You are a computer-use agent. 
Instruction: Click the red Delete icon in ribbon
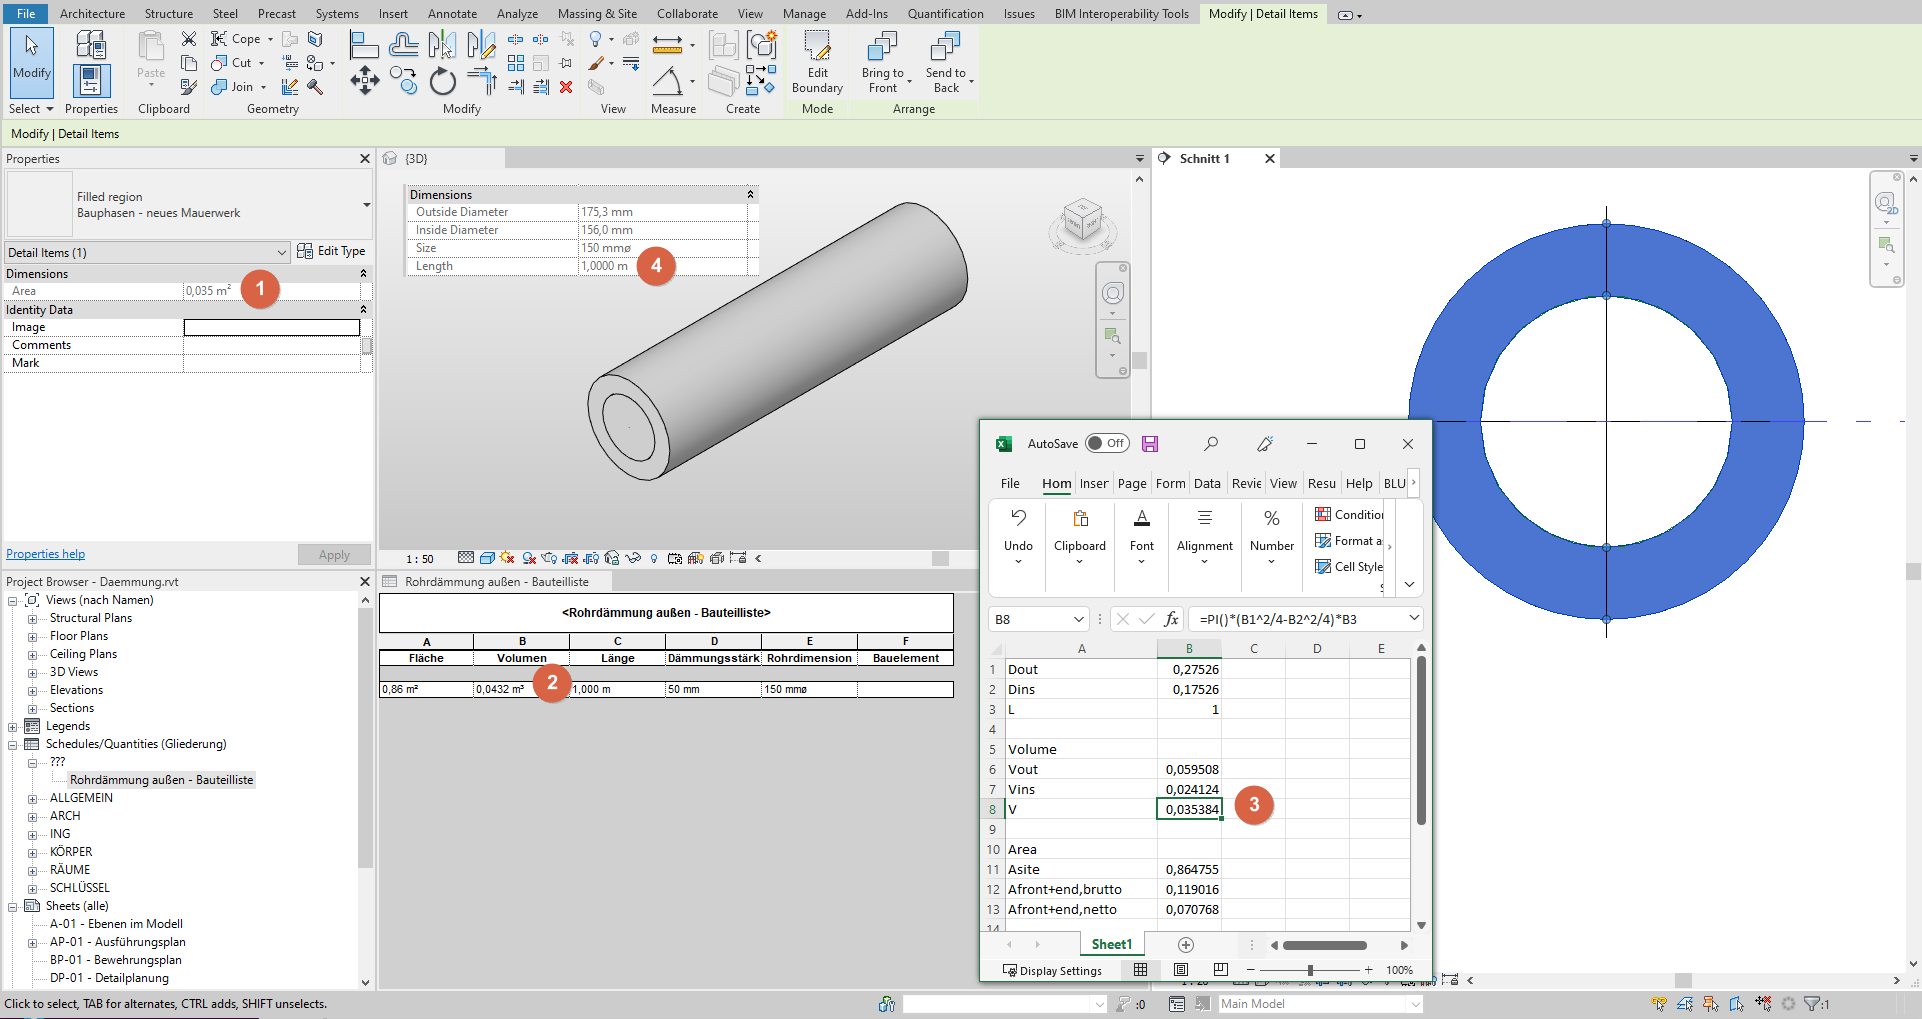pyautogui.click(x=566, y=87)
